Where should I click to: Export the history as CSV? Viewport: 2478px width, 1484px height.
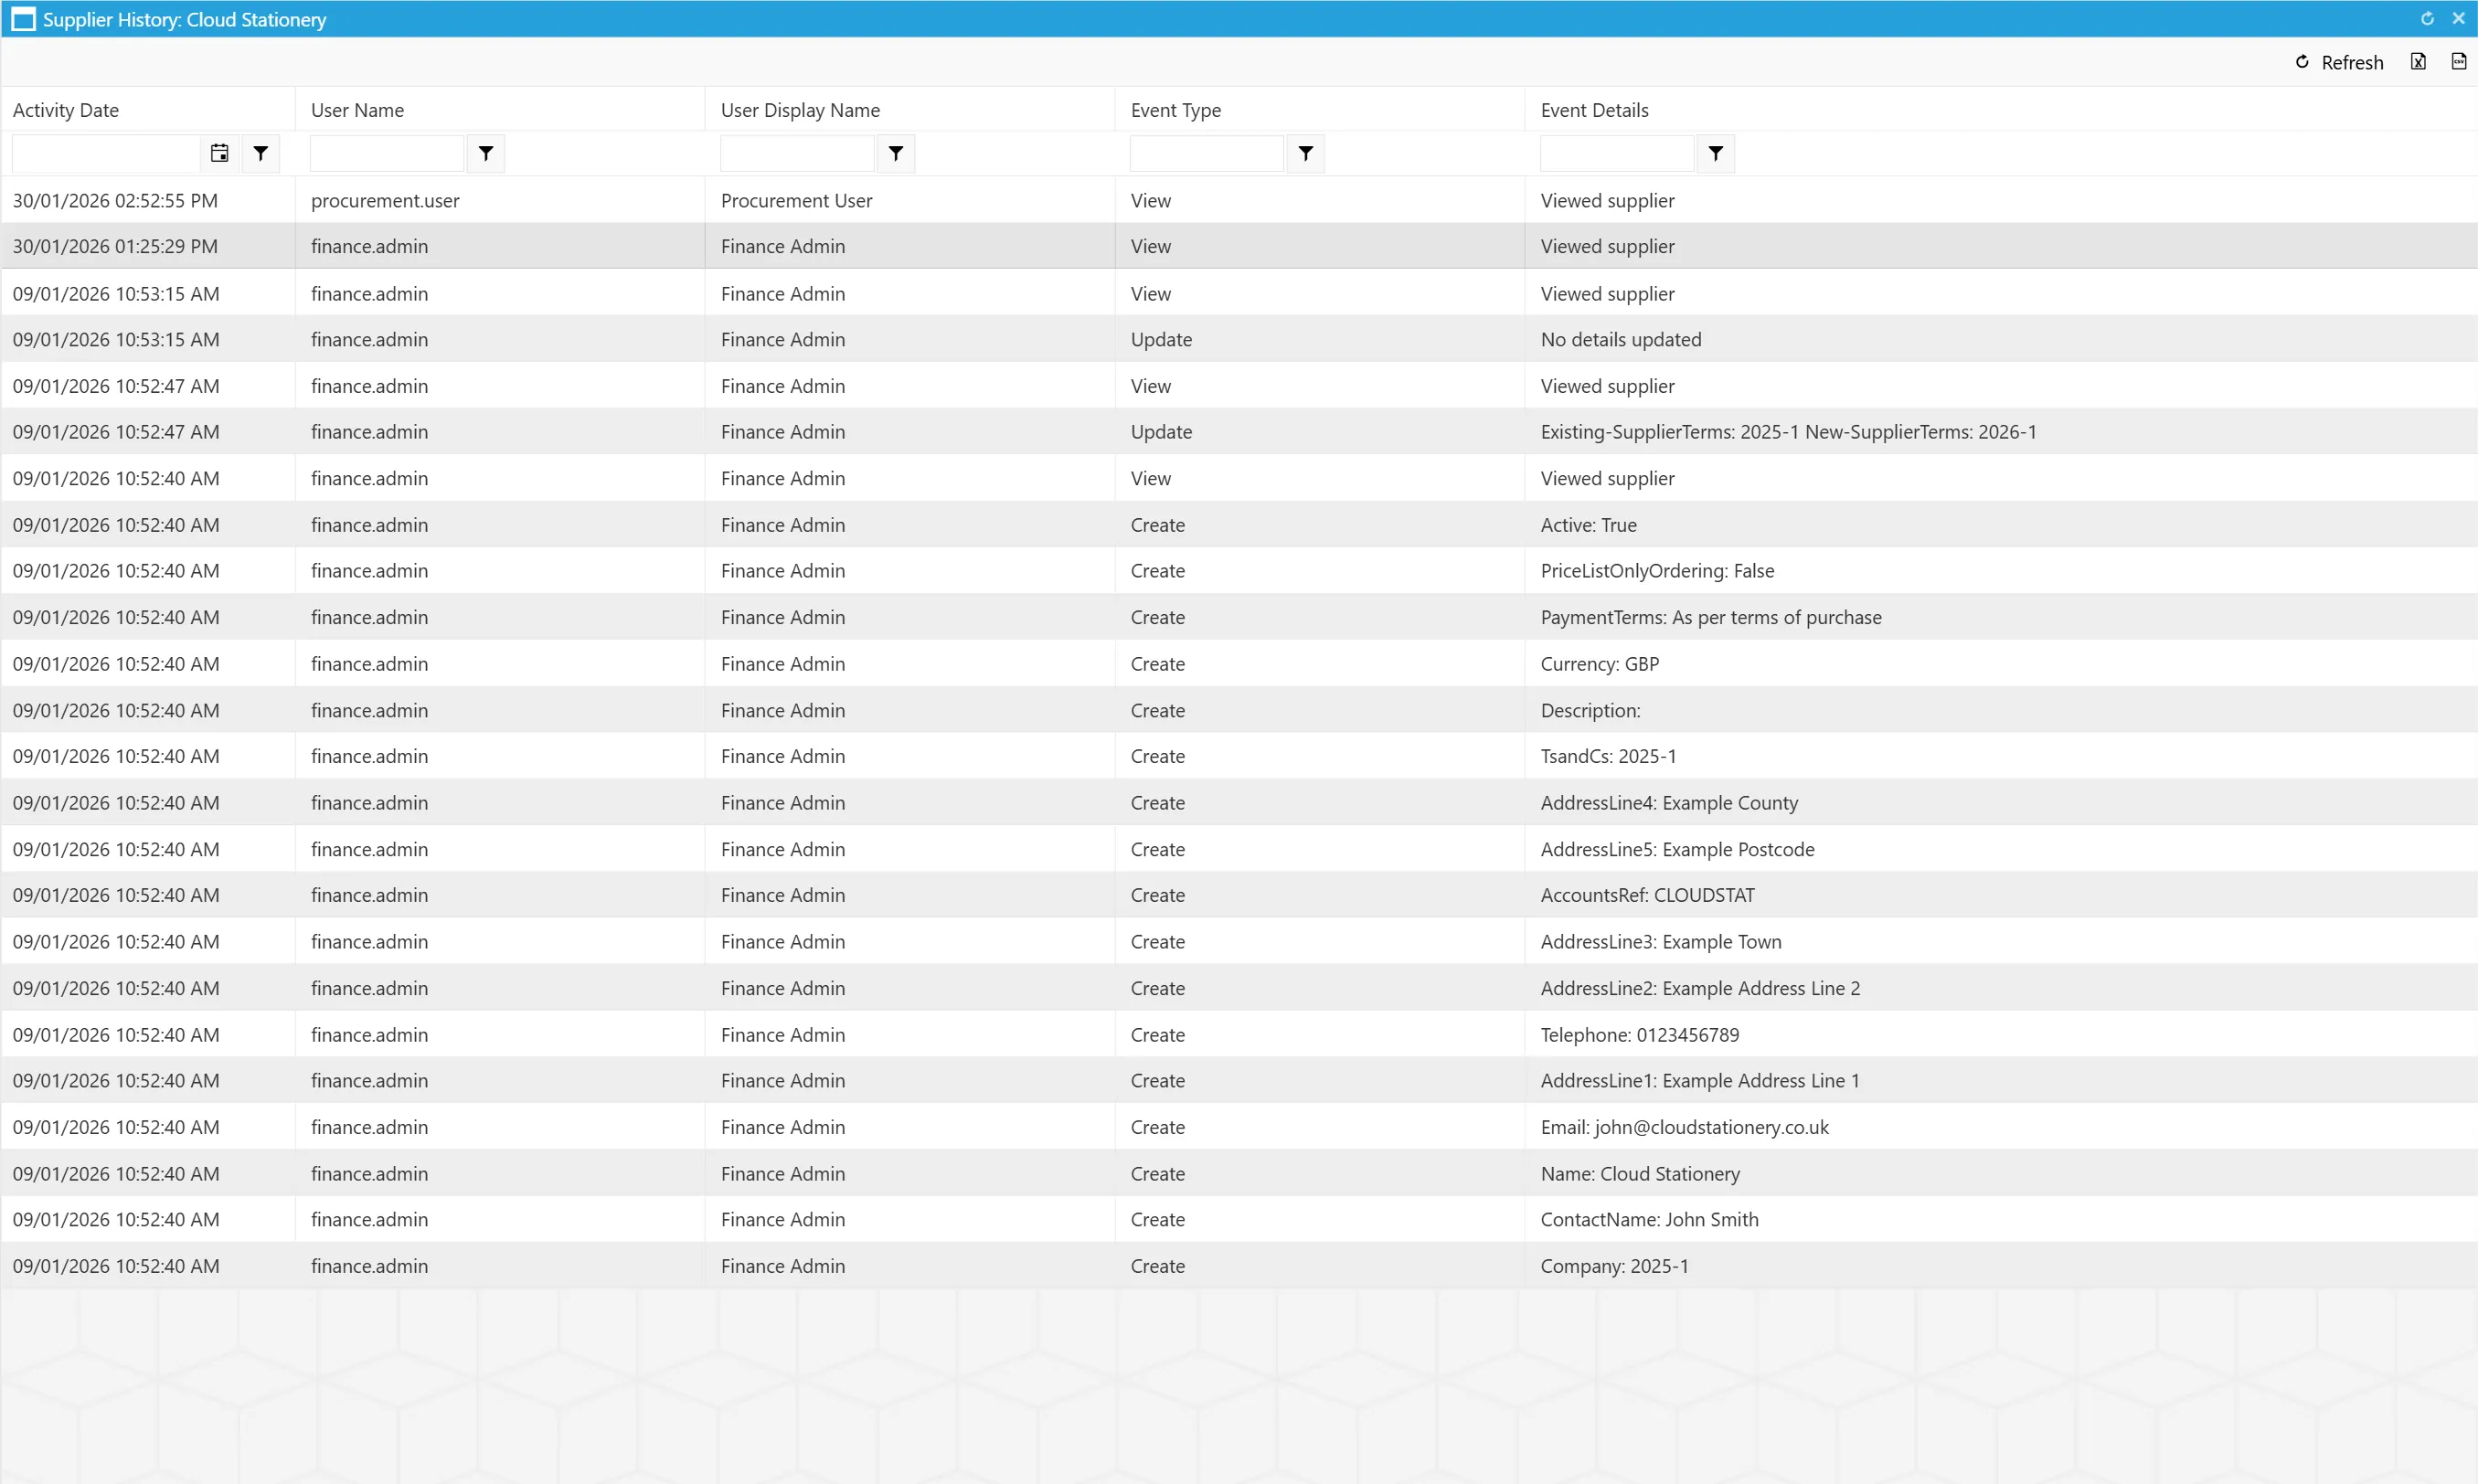2458,62
